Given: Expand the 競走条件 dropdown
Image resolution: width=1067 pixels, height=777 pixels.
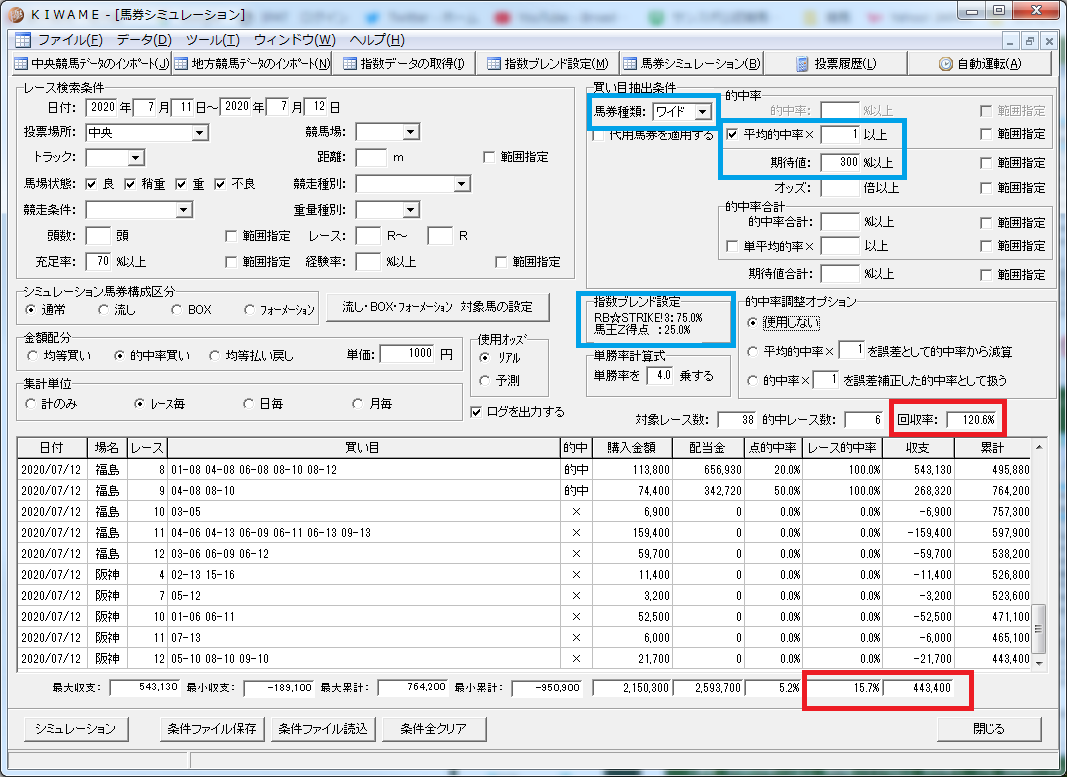Looking at the screenshot, I should (x=184, y=210).
